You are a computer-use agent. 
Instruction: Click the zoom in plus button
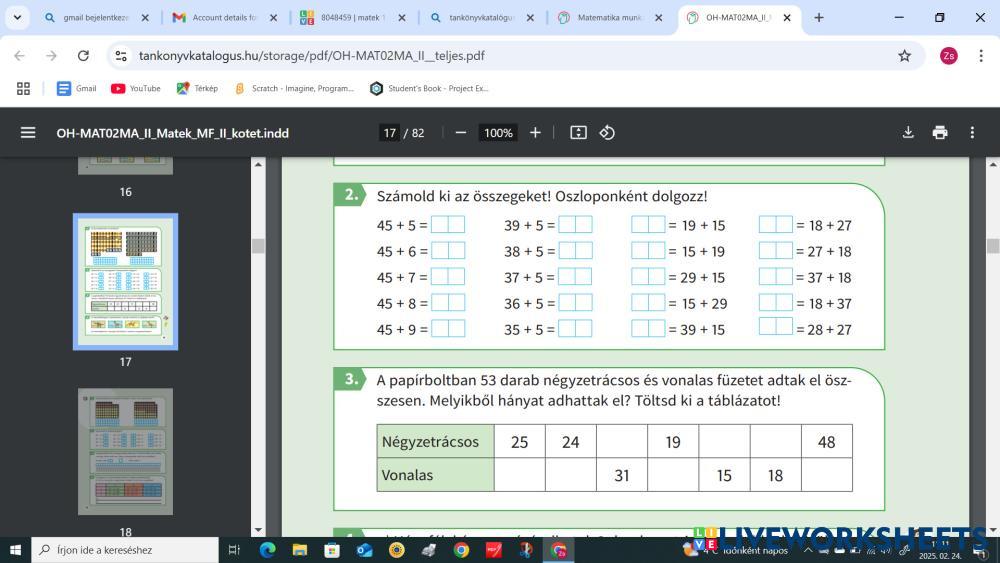click(x=535, y=133)
